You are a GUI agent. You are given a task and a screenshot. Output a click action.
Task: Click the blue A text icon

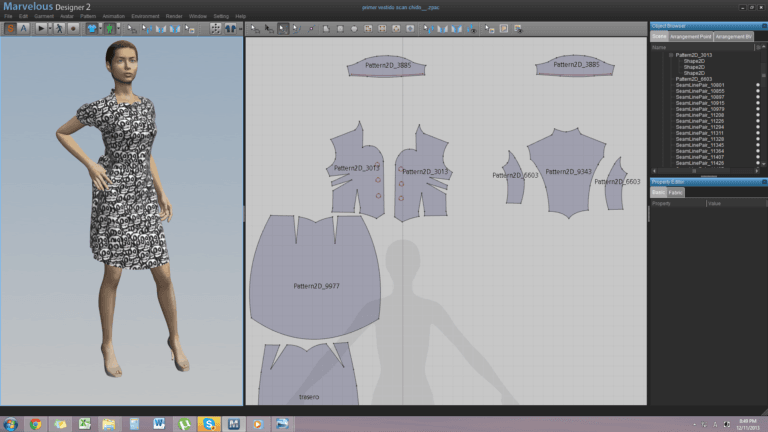(x=23, y=29)
